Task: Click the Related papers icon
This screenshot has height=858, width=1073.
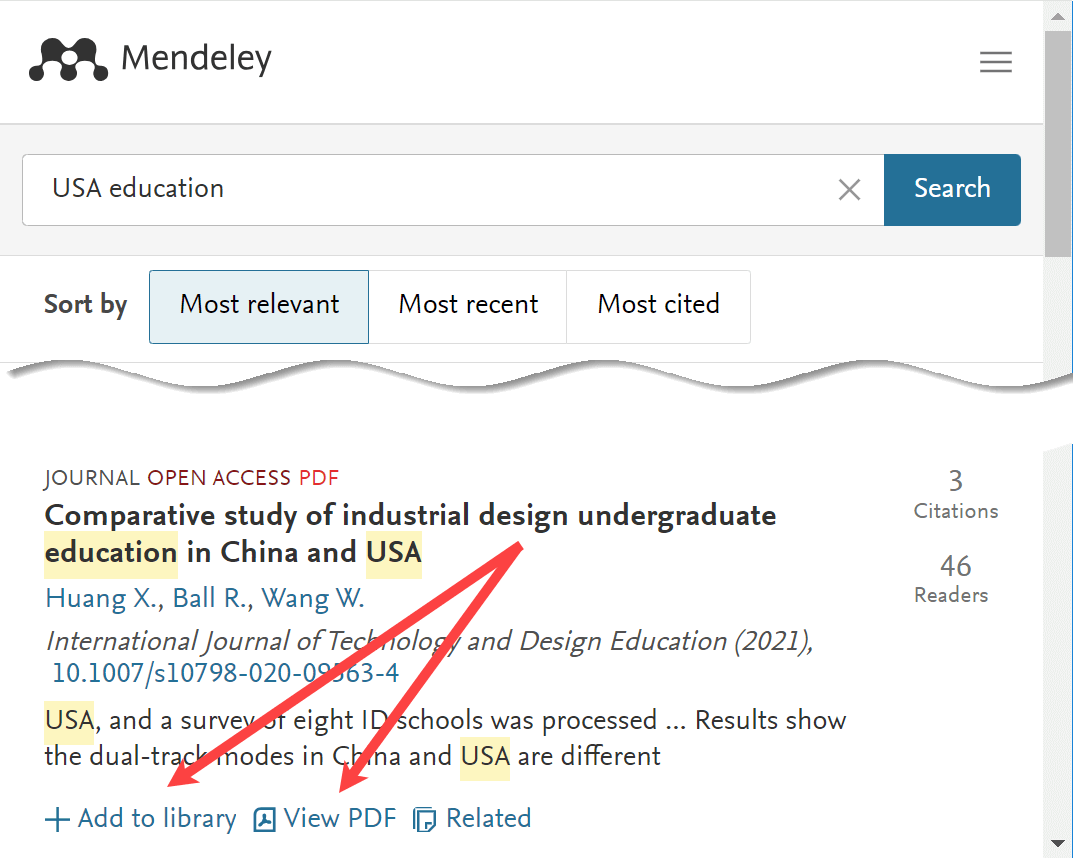Action: (423, 818)
